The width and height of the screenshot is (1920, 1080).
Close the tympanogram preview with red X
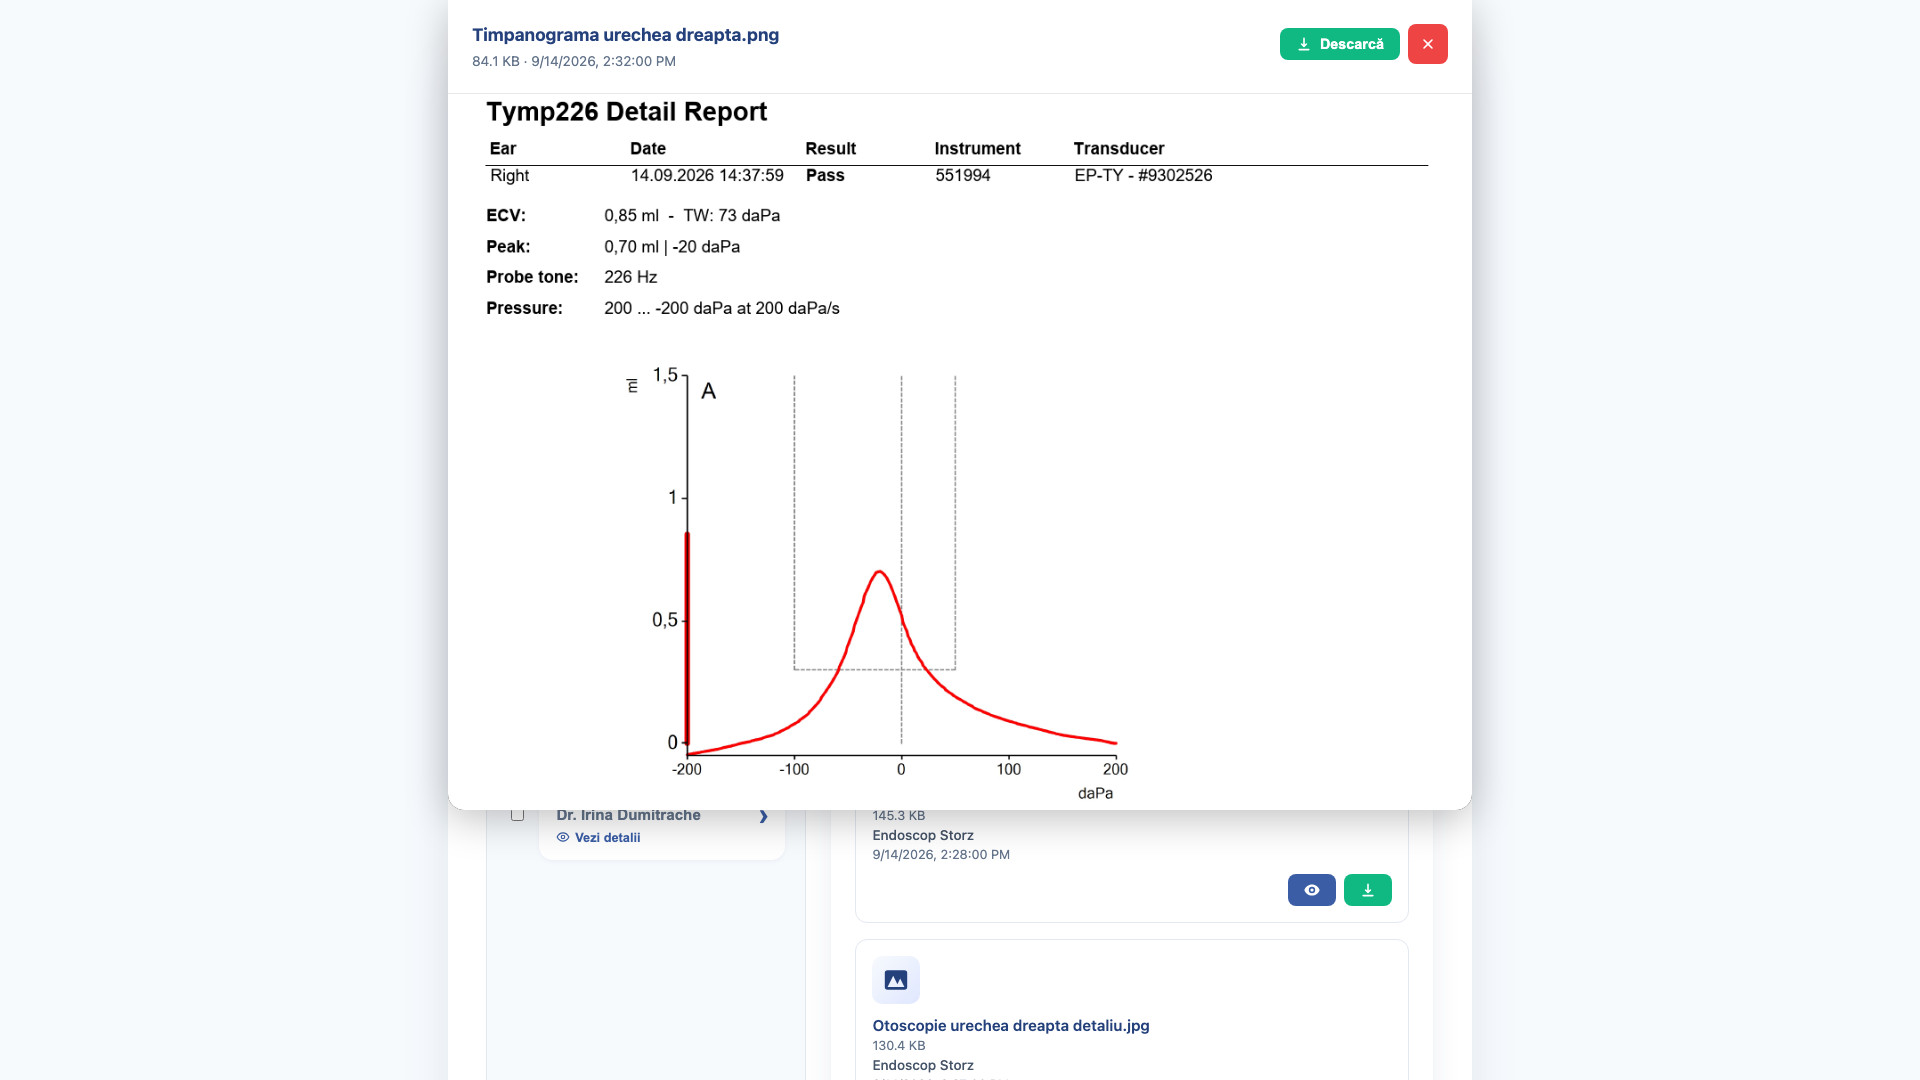click(1427, 44)
